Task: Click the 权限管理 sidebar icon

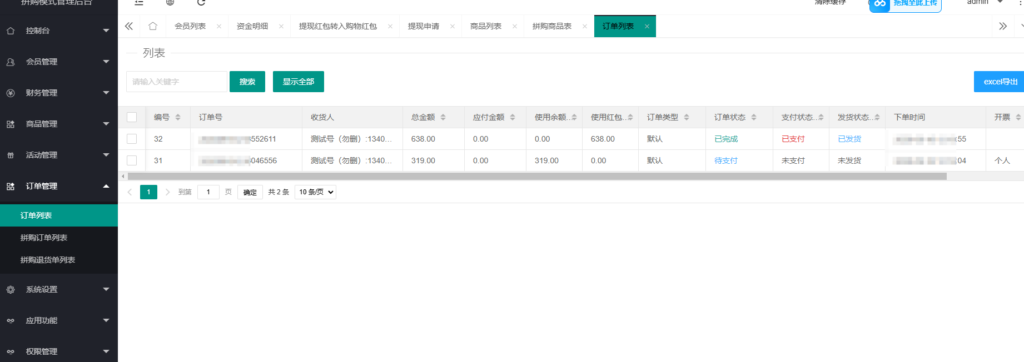Action: [10, 352]
